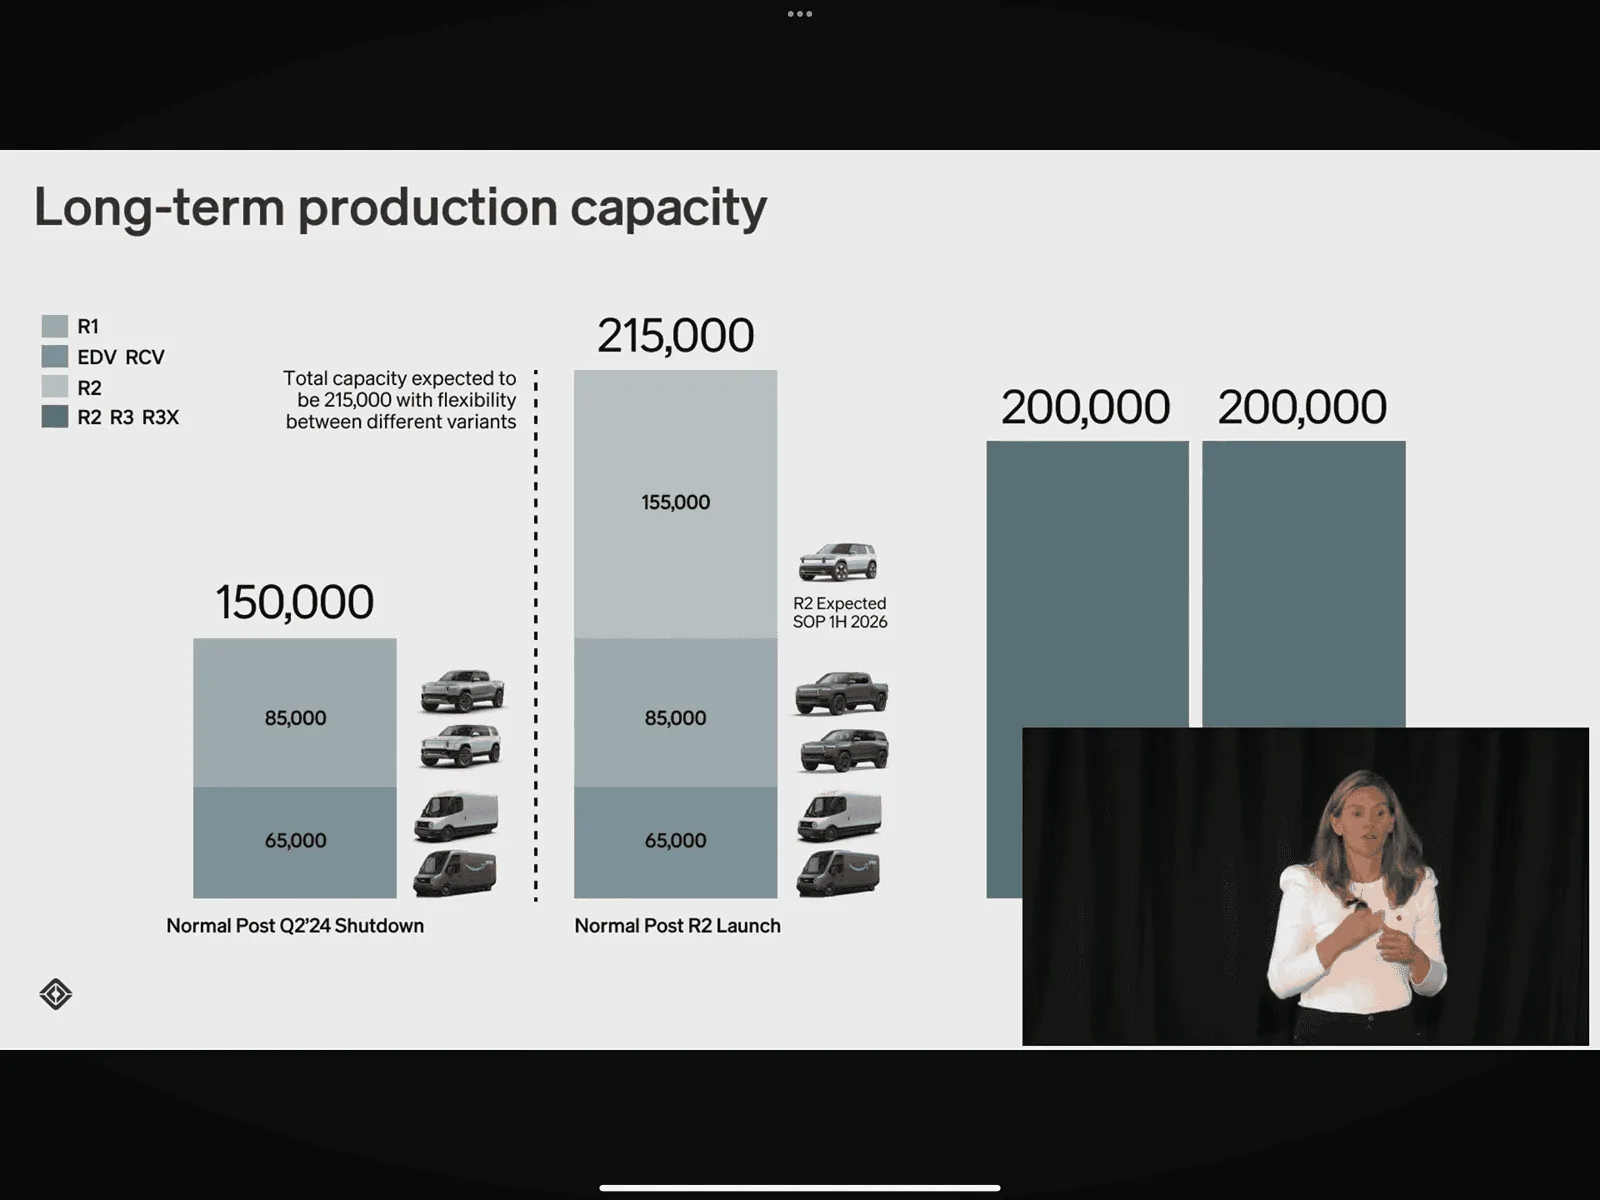The image size is (1600, 1200).
Task: Click the R2 SUV image above 'R2 Expected'
Action: point(838,563)
